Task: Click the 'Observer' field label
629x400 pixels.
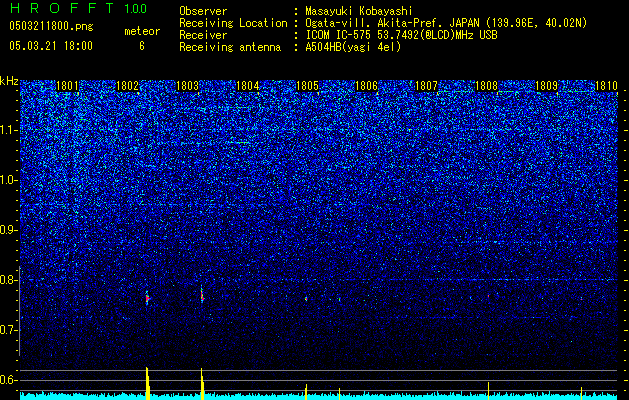Action: [203, 11]
